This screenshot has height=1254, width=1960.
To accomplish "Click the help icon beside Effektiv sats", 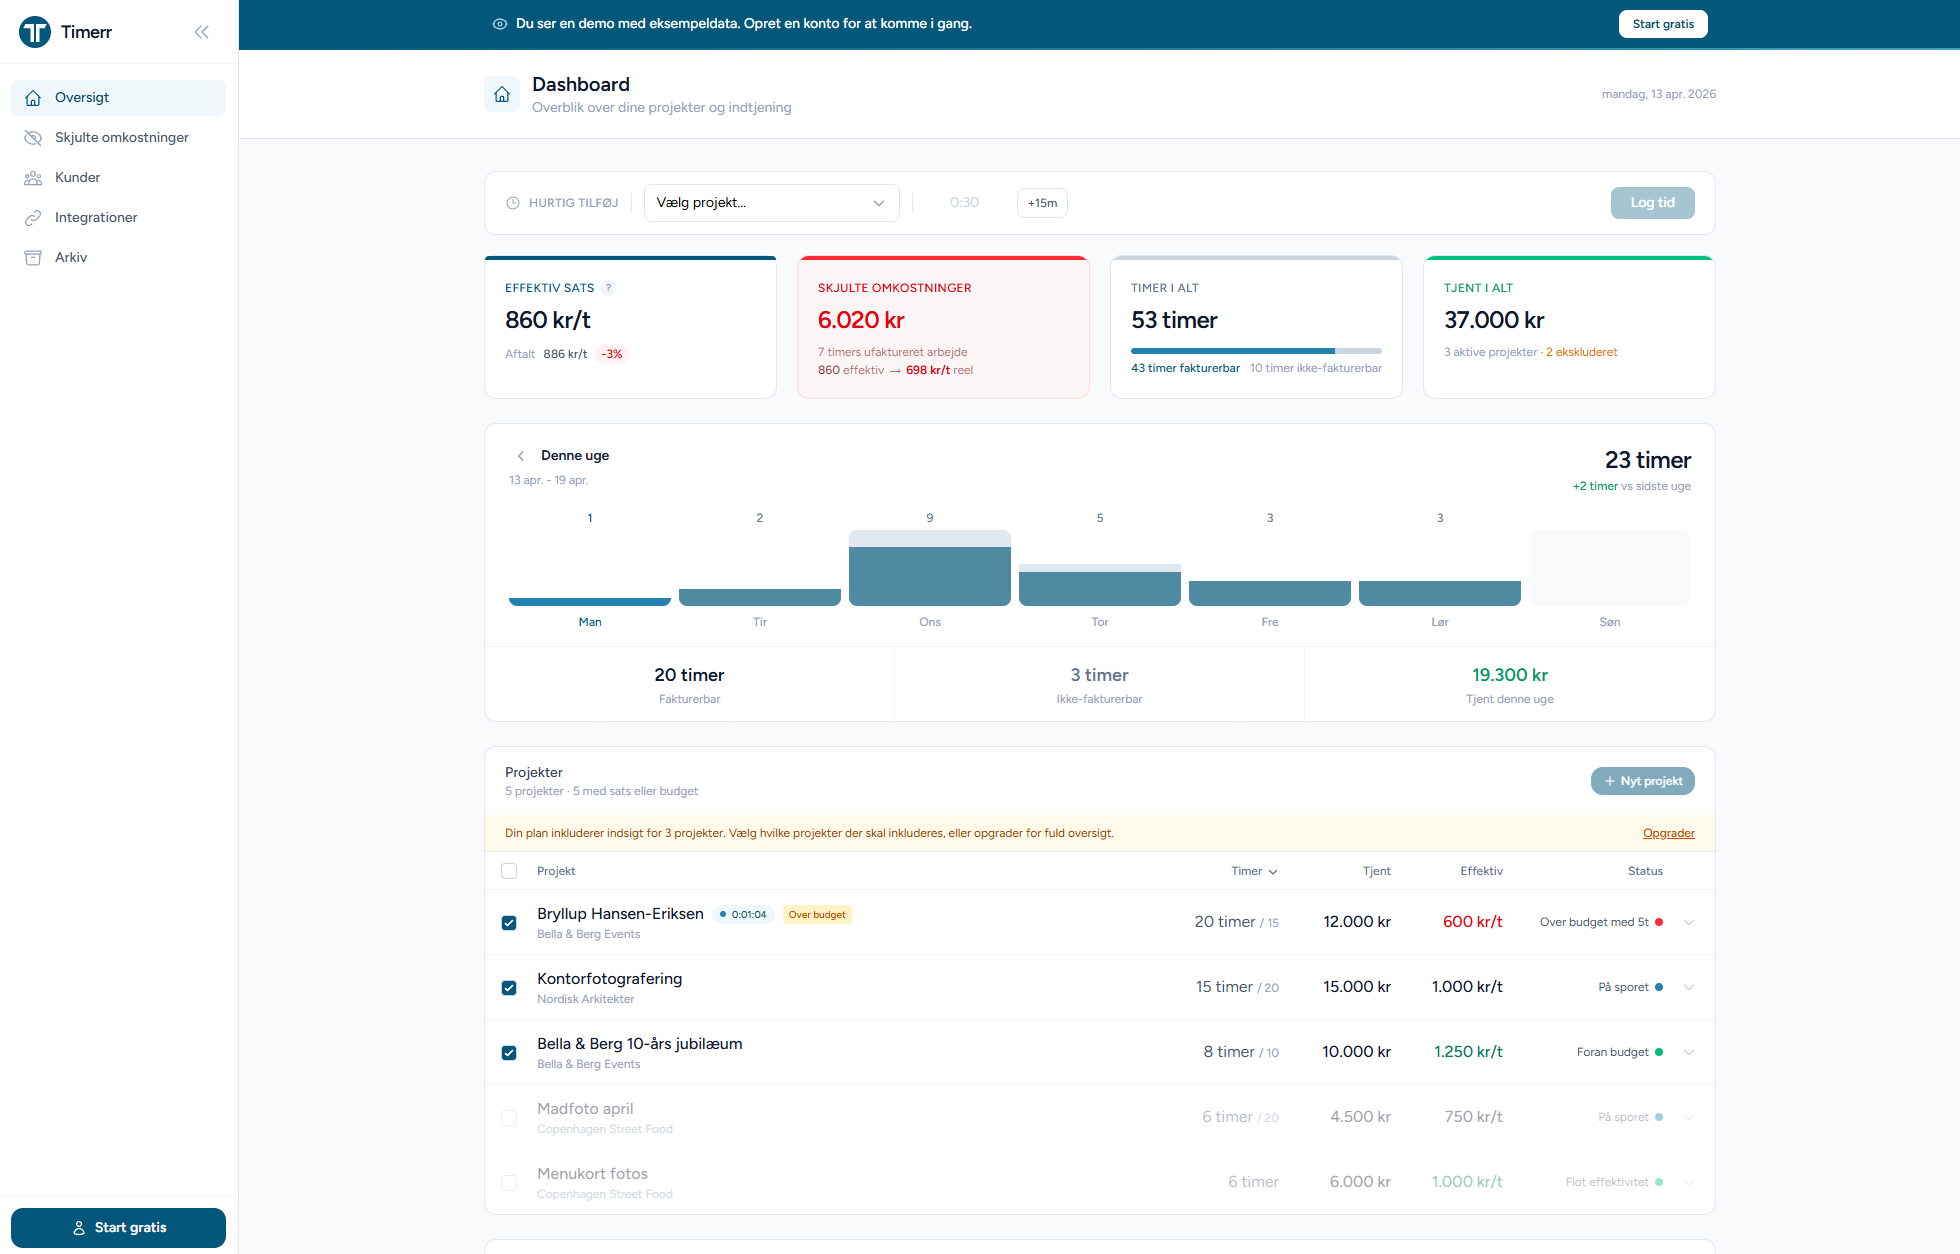I will (x=609, y=288).
